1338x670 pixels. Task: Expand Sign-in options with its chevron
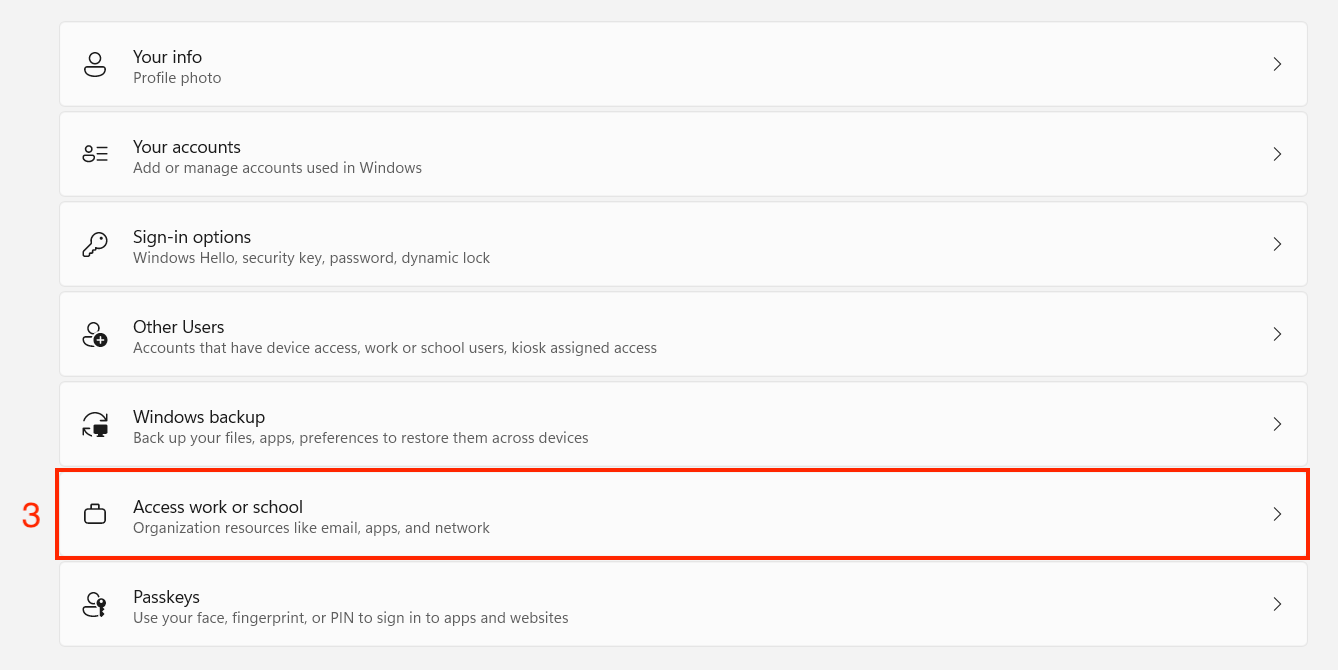[1277, 244]
